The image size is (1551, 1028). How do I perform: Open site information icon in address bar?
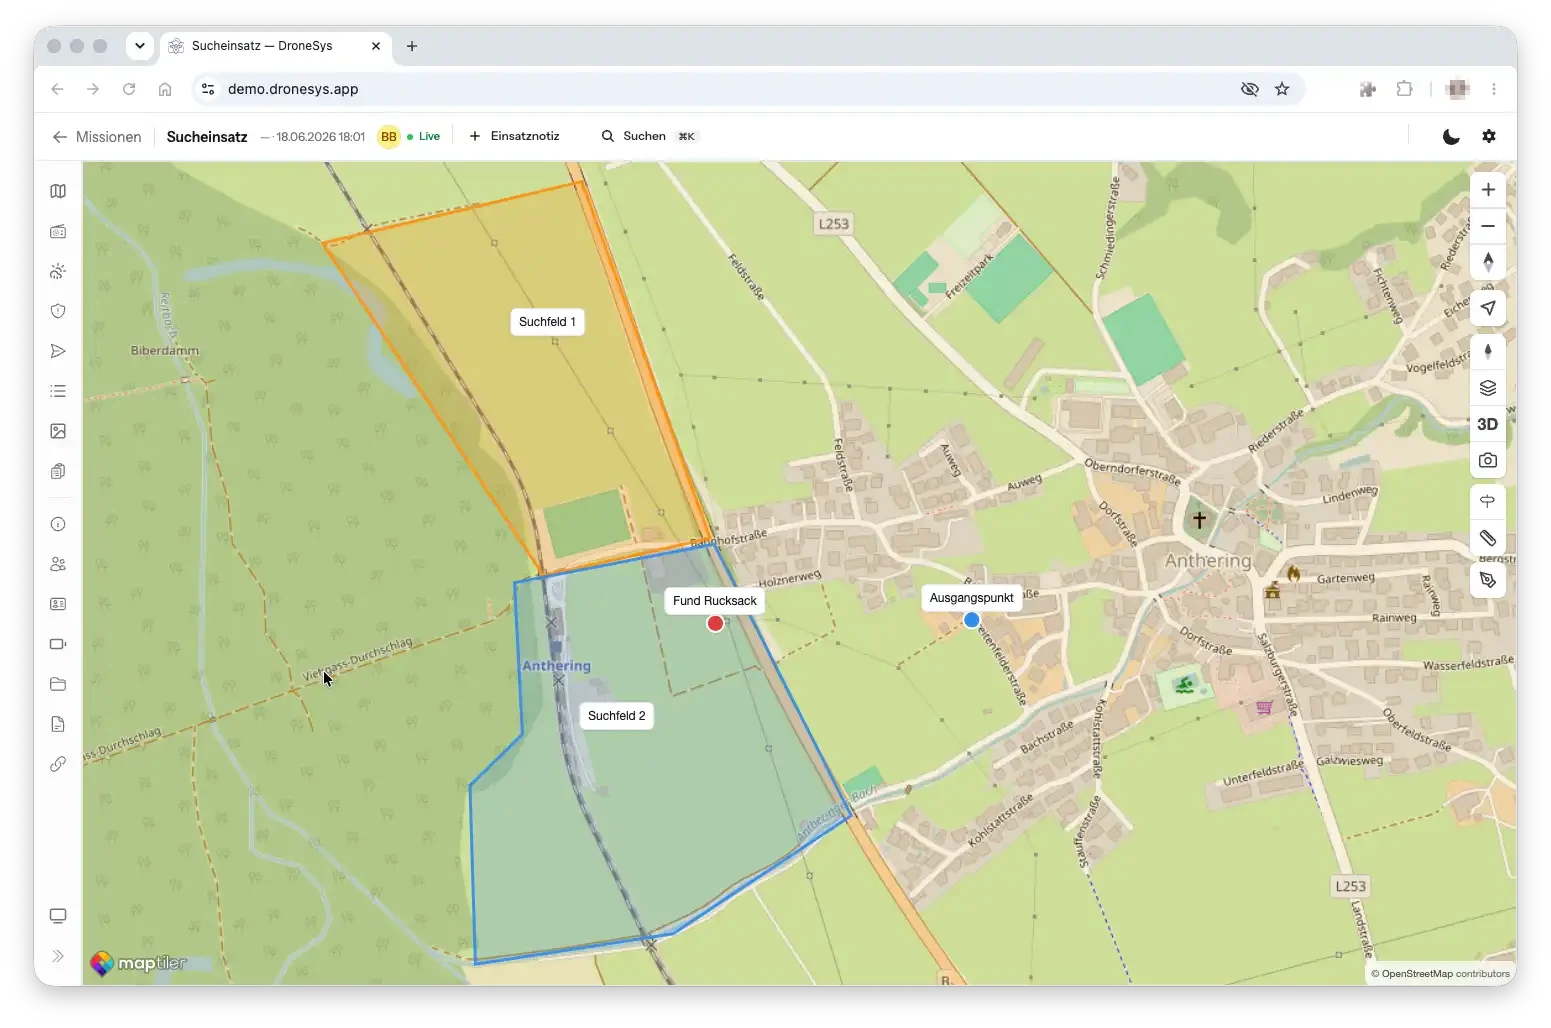(x=208, y=89)
